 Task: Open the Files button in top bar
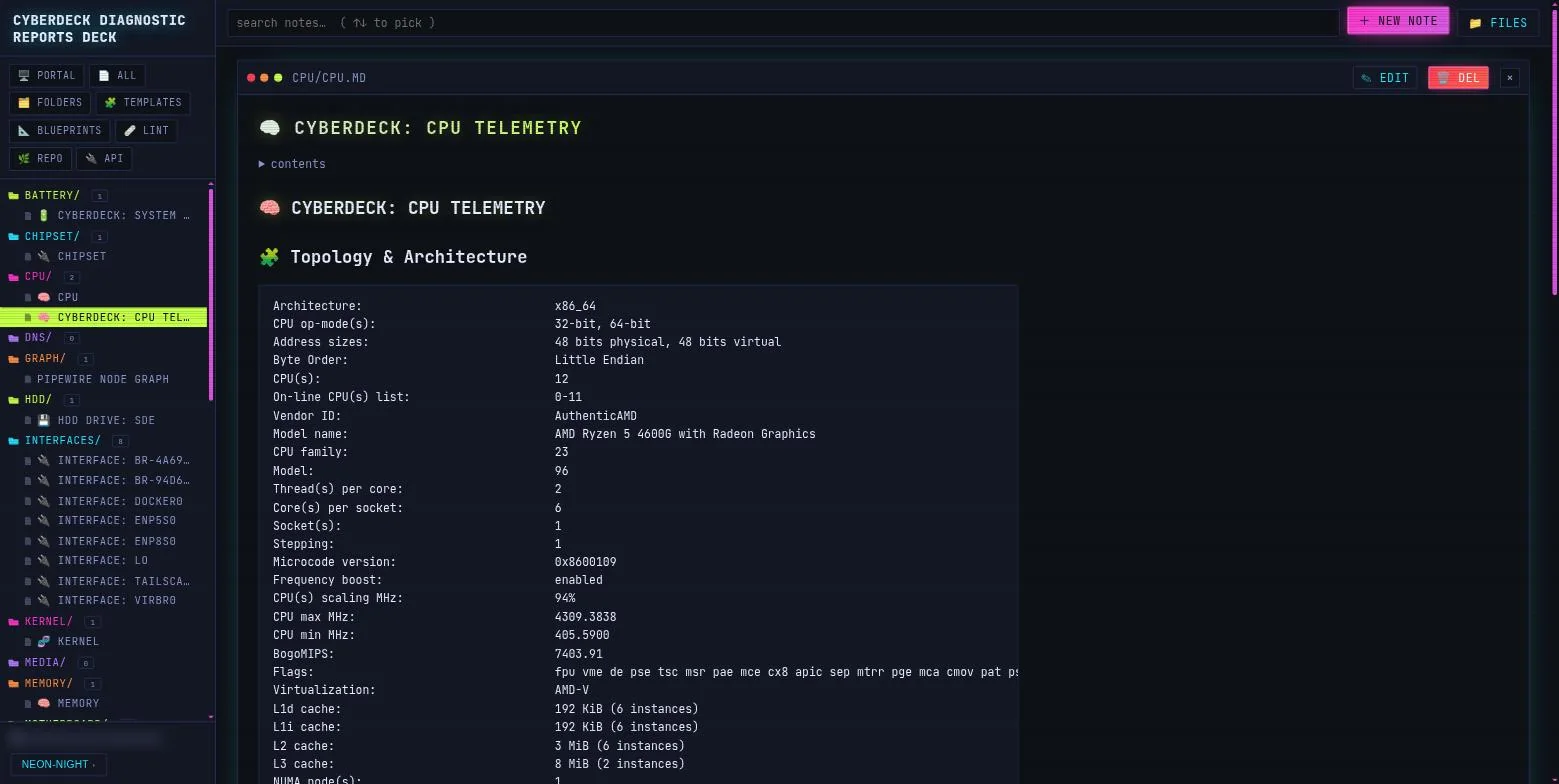point(1498,22)
